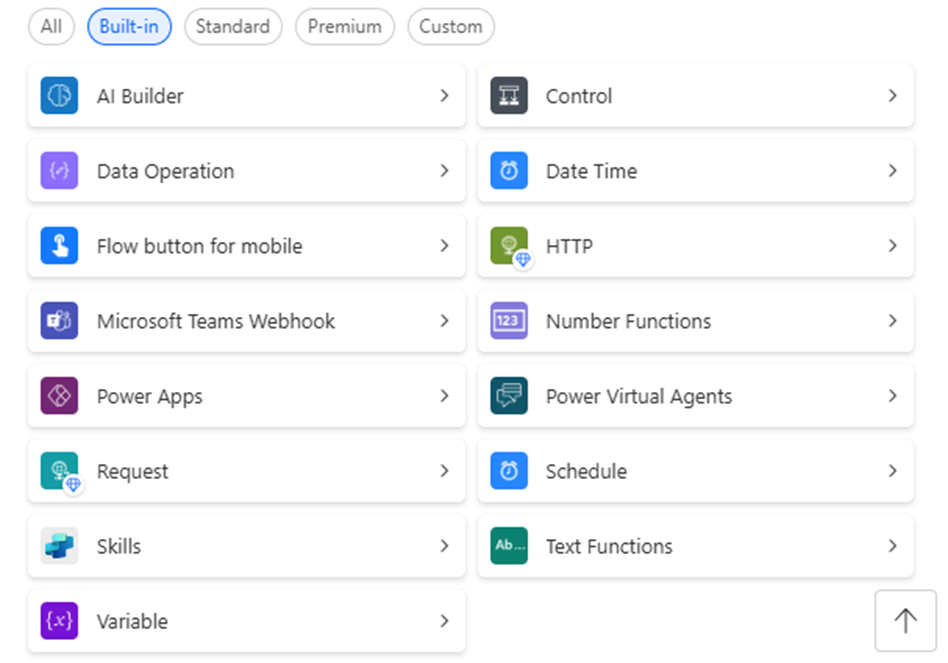Open the AI Builder label
Image resolution: width=948 pixels, height=663 pixels.
point(140,96)
